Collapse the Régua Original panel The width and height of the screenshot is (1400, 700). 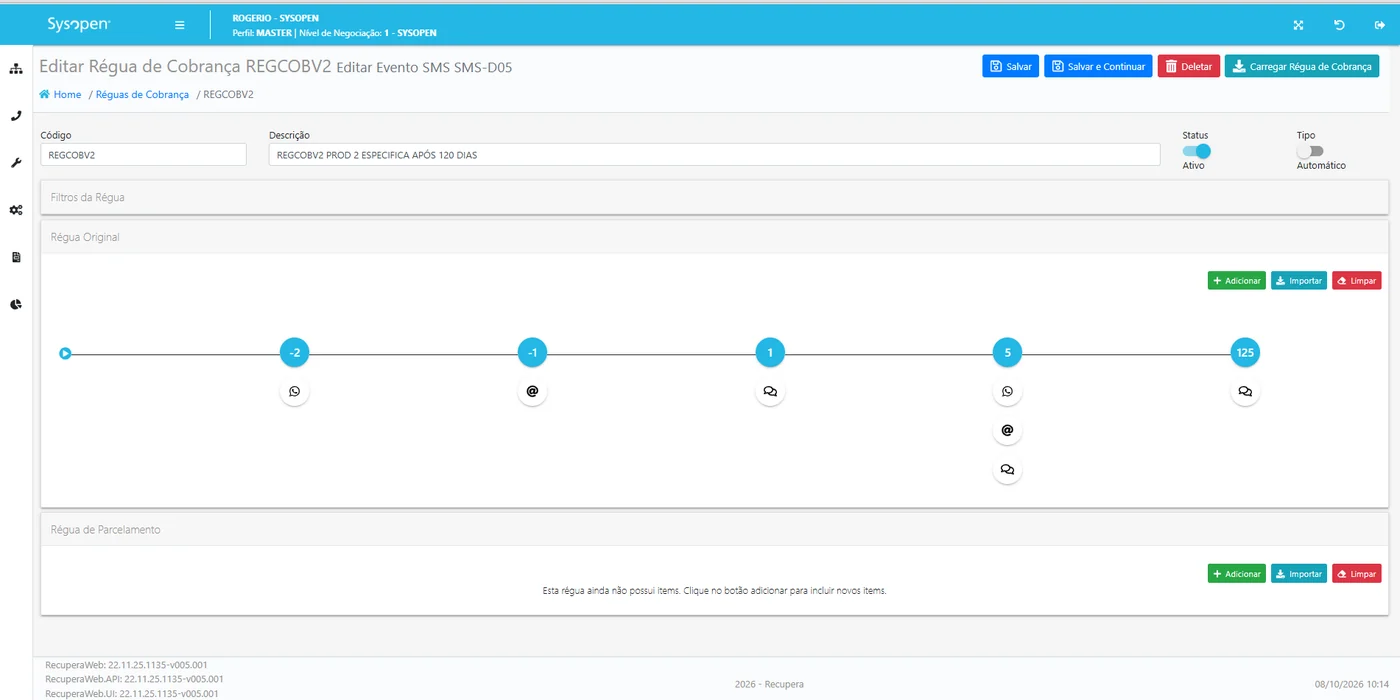coord(714,238)
